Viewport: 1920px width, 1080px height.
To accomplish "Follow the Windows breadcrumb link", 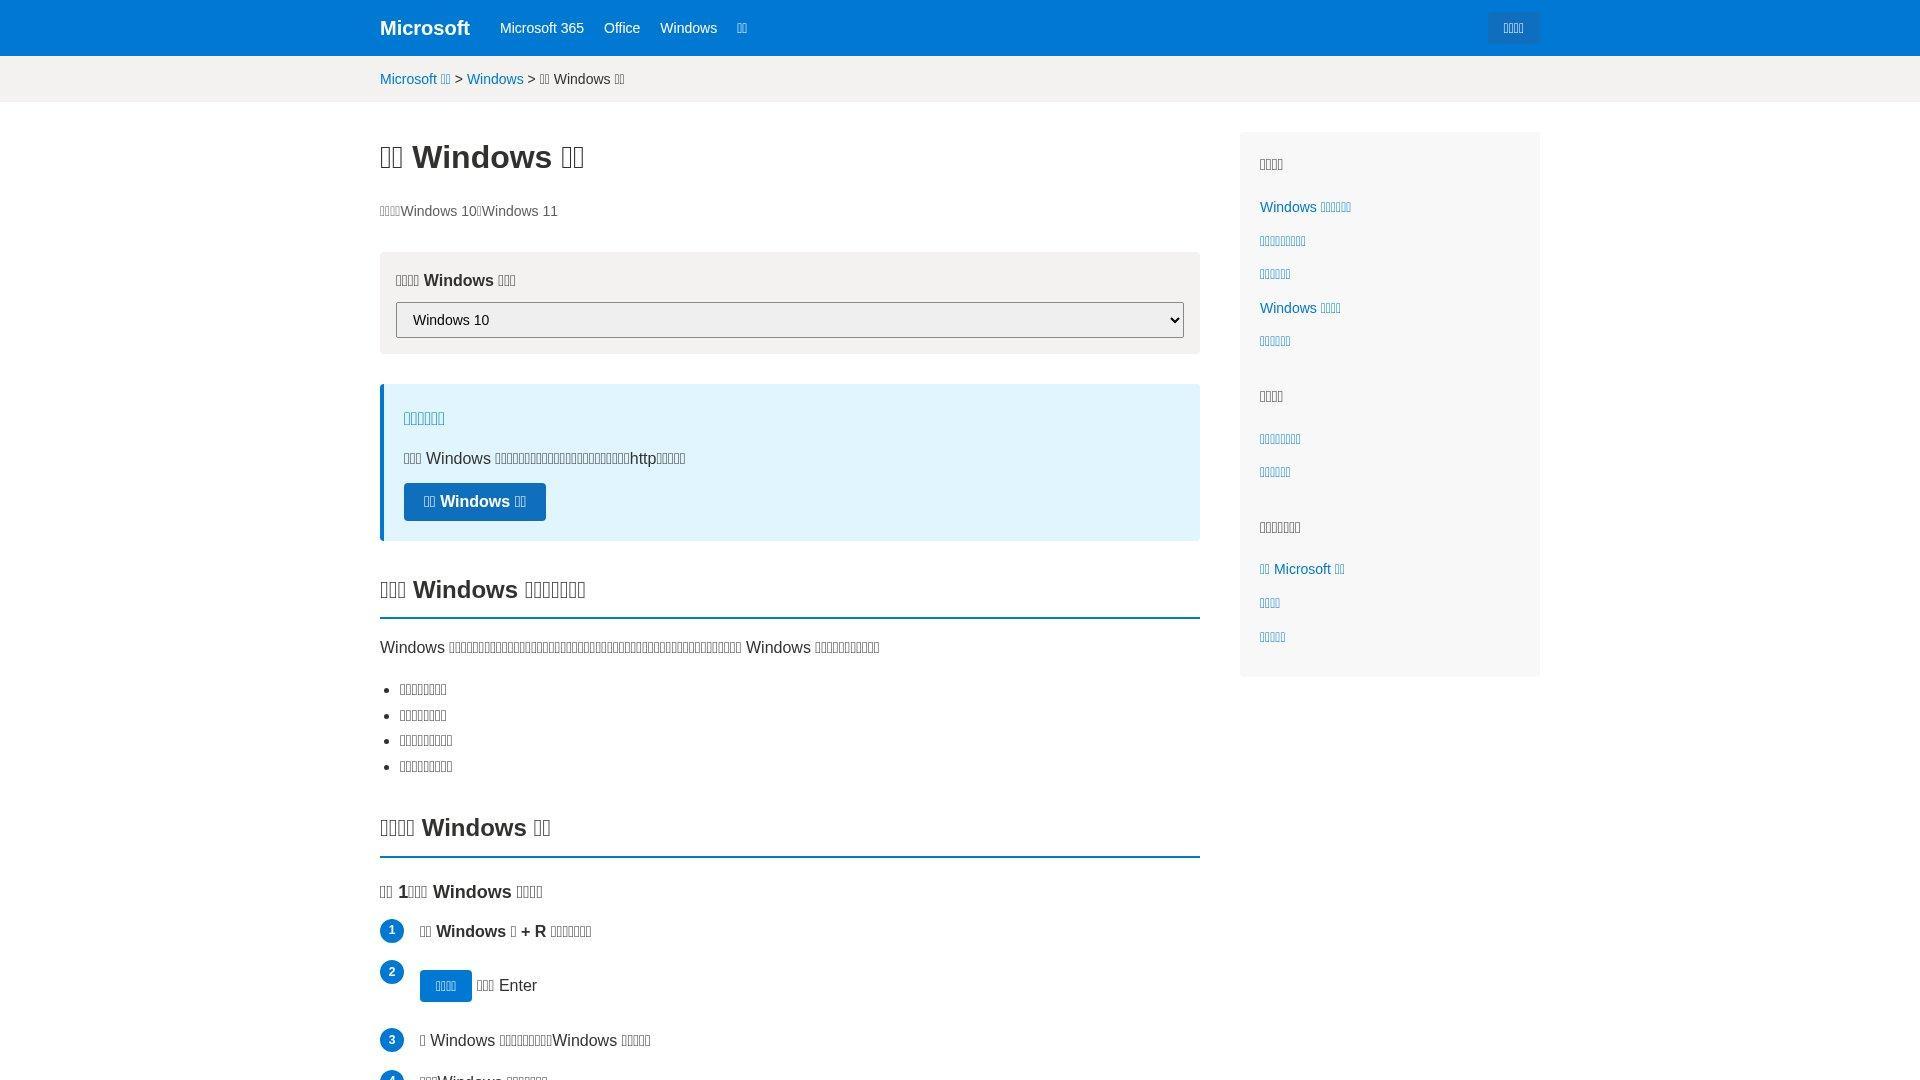I will tap(495, 79).
